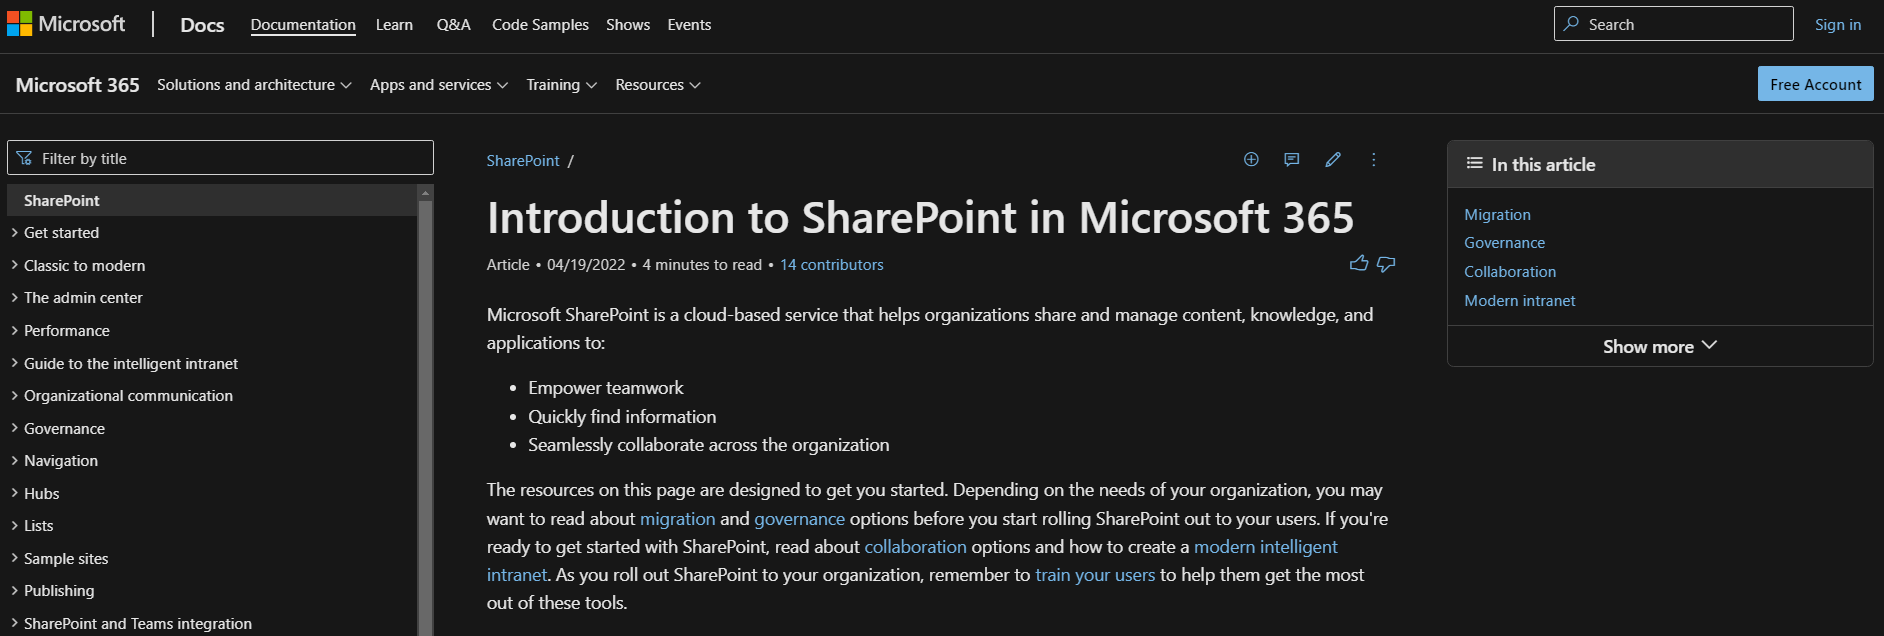Image resolution: width=1884 pixels, height=636 pixels.
Task: Follow the train your users link
Action: pos(1095,575)
